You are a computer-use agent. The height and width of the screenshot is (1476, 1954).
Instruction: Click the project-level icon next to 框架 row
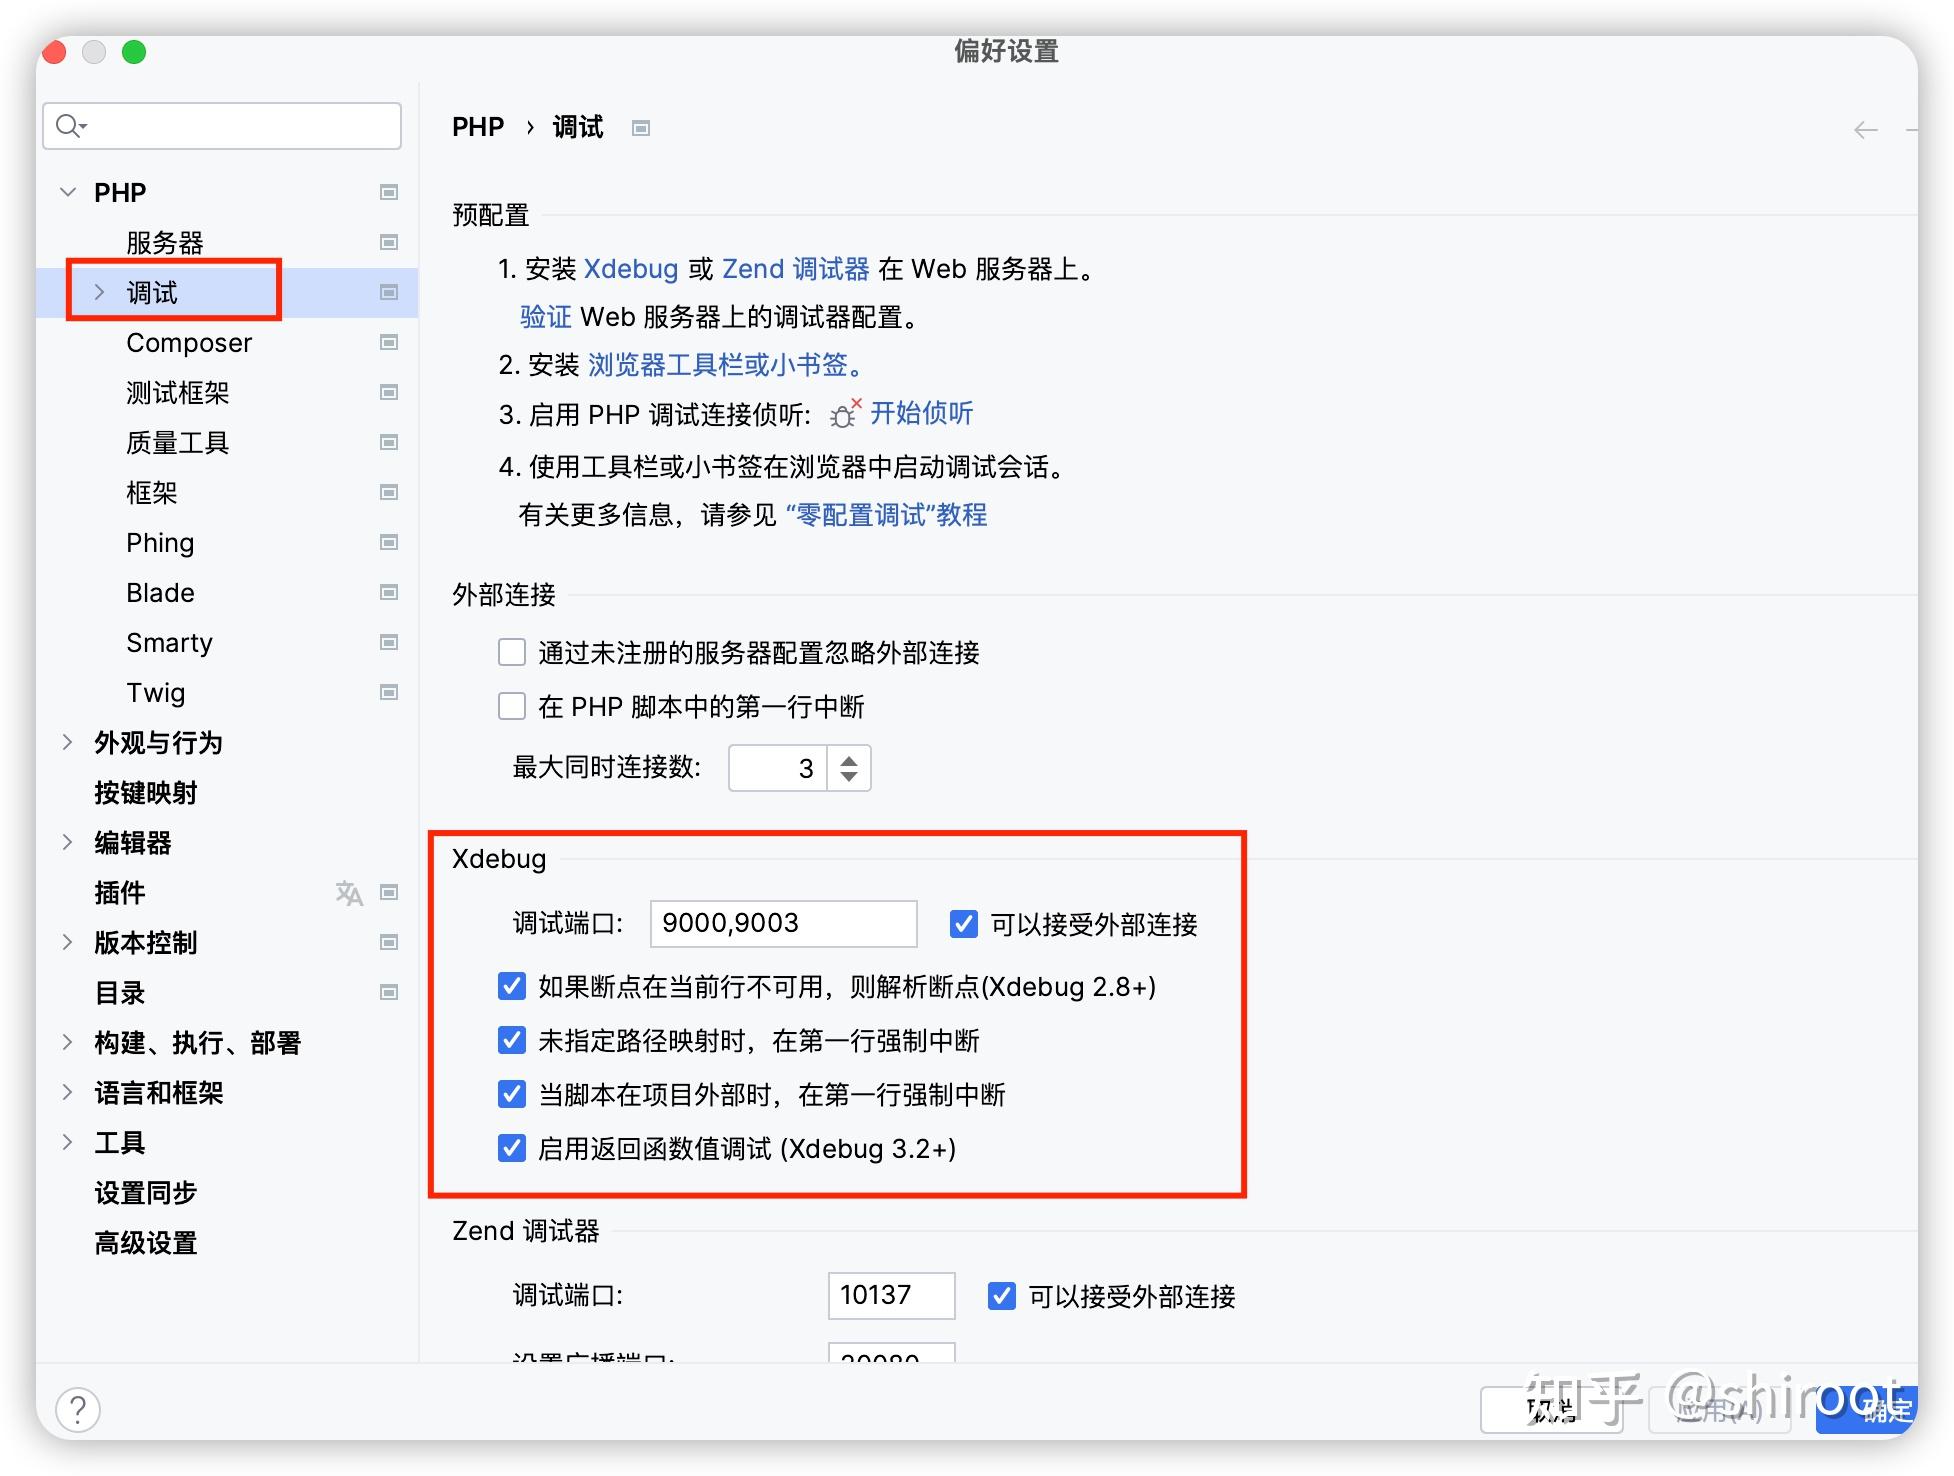click(x=389, y=492)
